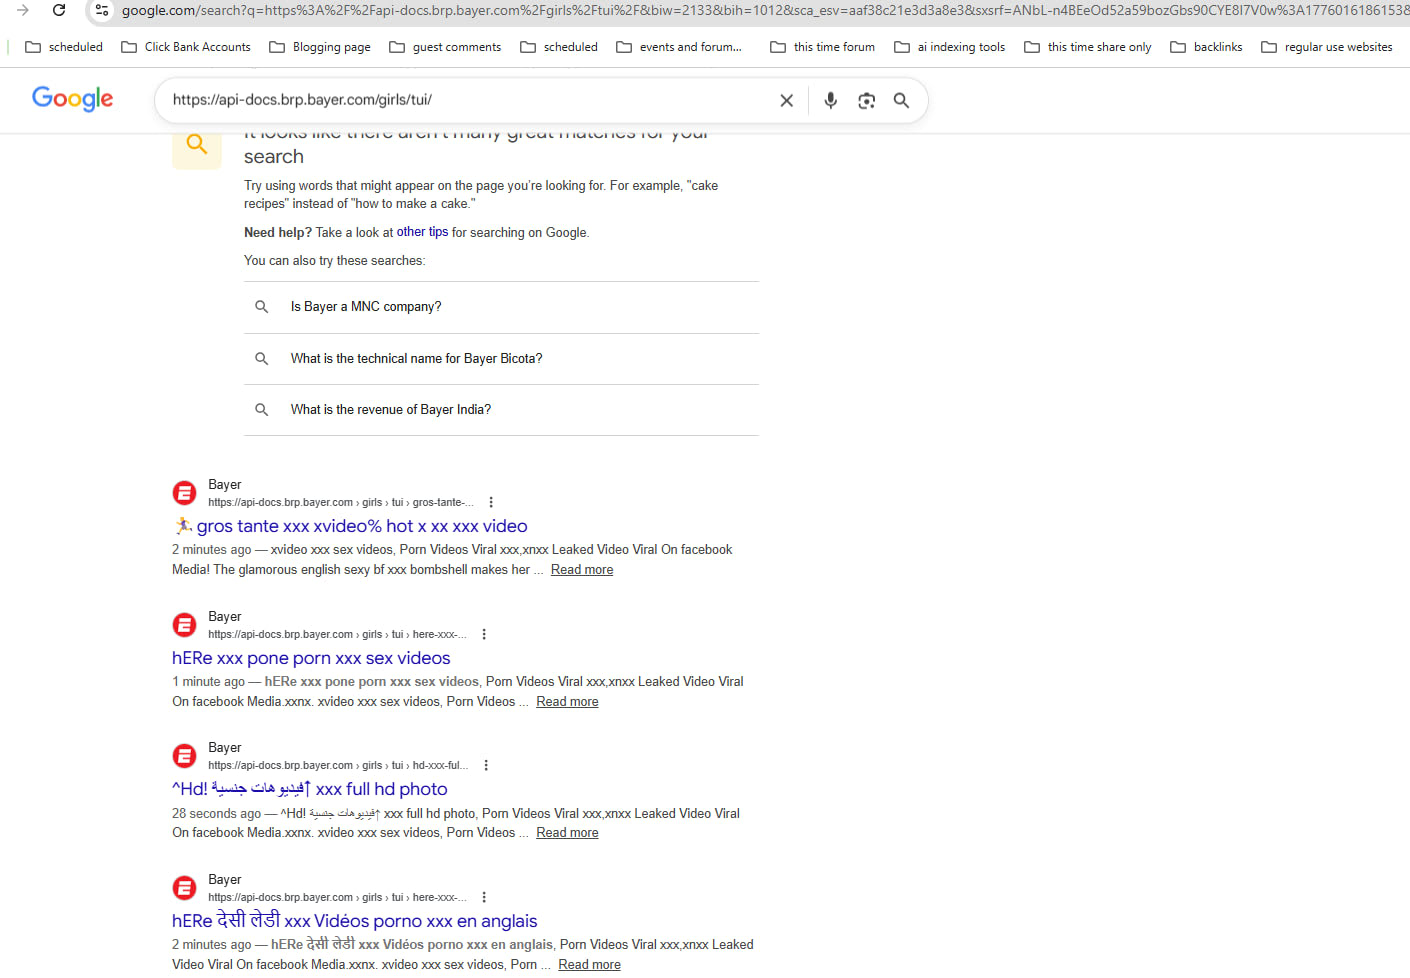This screenshot has width=1410, height=978.
Task: Search 'Is Bayer a MNC company?' suggestion
Action: click(x=501, y=307)
